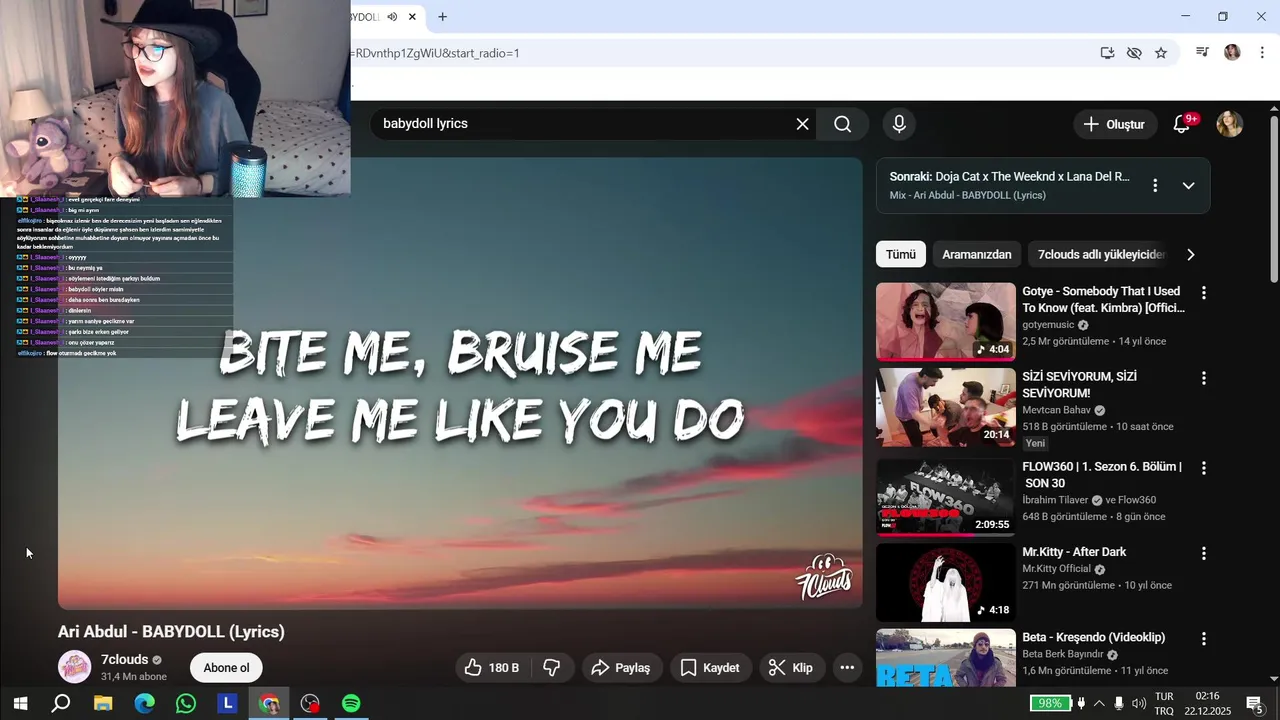Bookmark this page with star icon

tap(1161, 53)
